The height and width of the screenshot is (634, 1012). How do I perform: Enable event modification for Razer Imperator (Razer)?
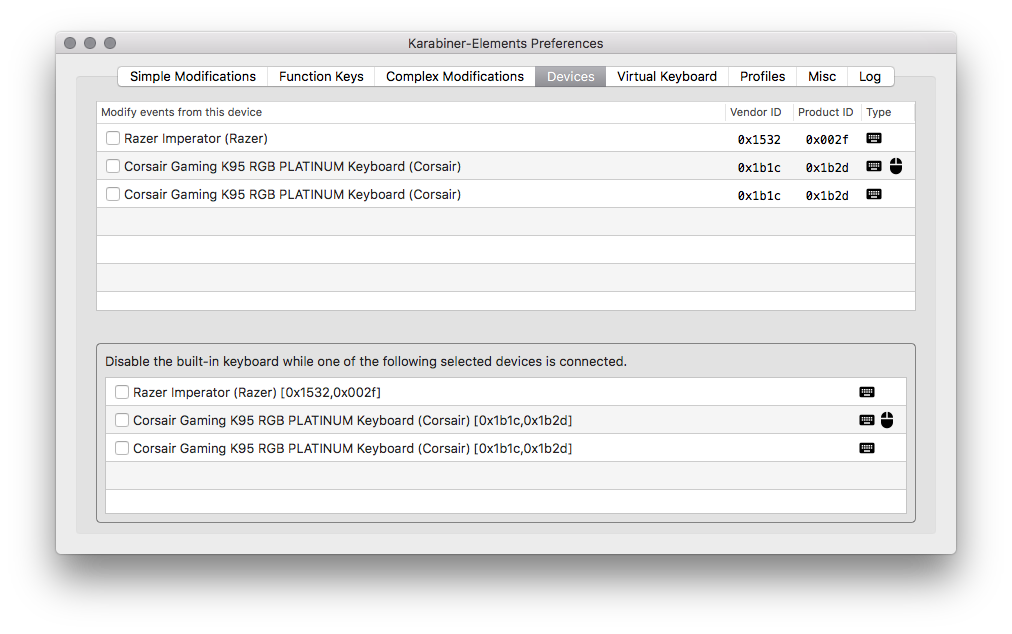[113, 138]
